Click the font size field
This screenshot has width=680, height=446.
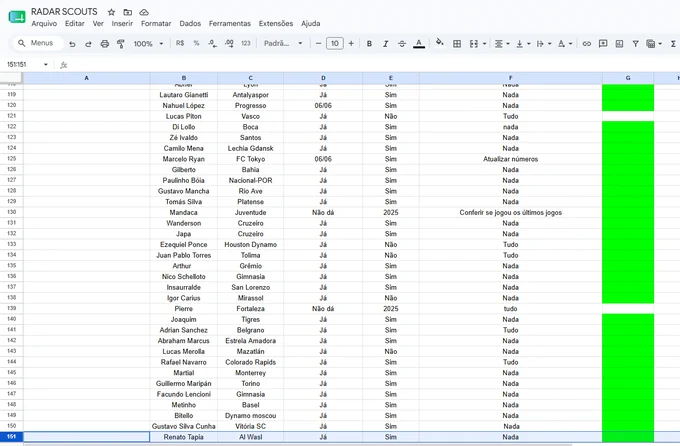[335, 43]
